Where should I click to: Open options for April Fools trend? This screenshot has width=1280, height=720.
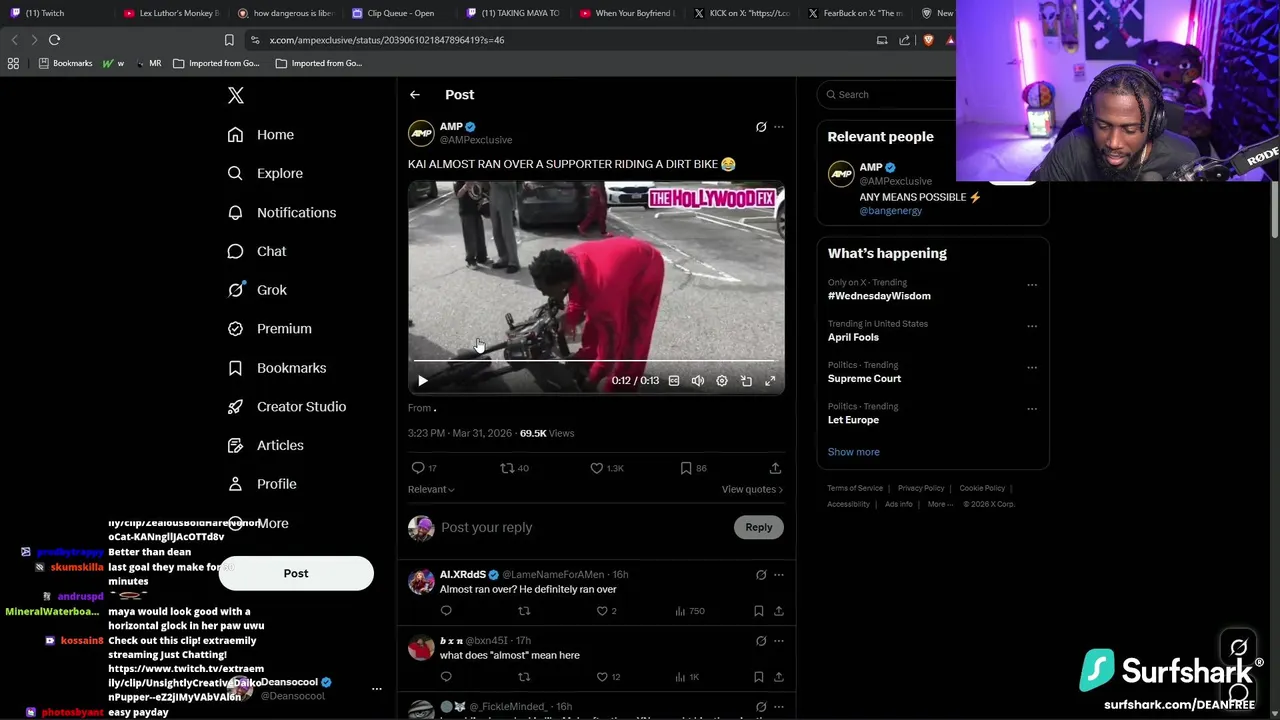1032,326
